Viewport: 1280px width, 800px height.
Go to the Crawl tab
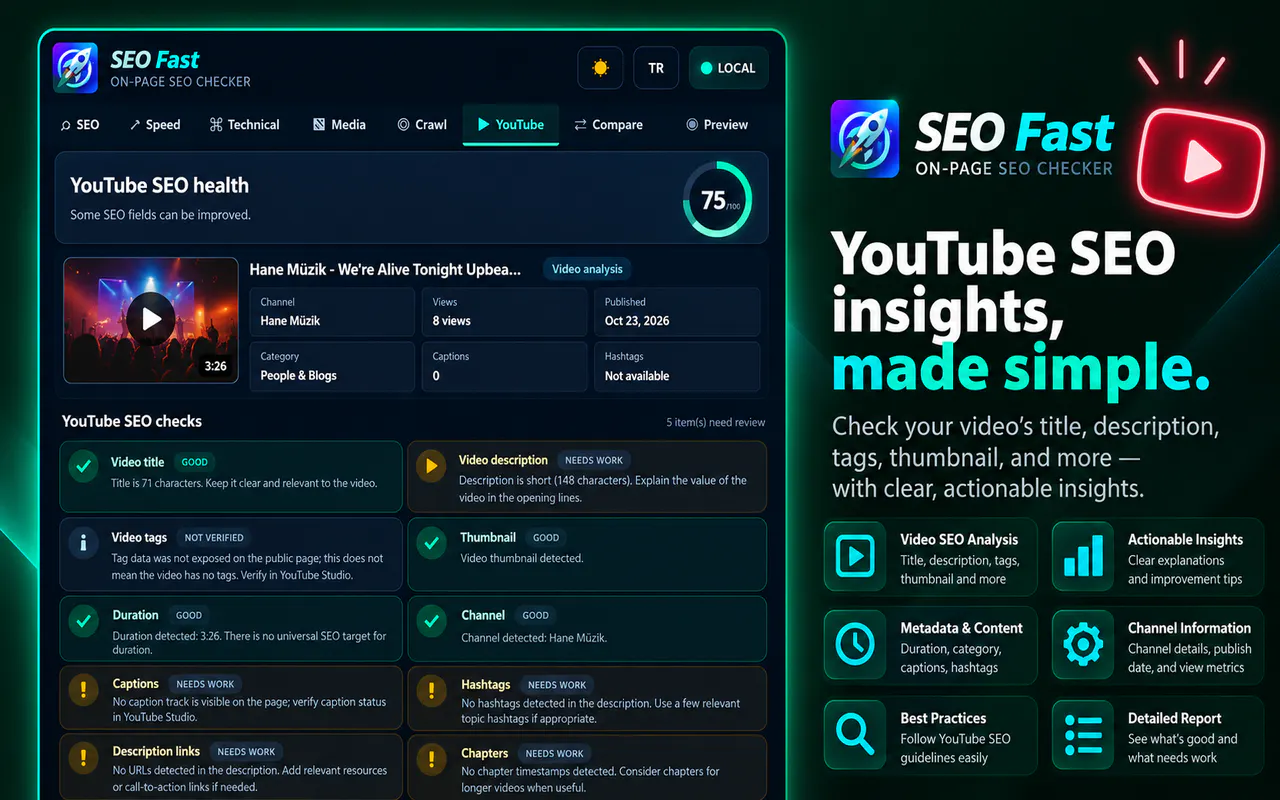422,125
